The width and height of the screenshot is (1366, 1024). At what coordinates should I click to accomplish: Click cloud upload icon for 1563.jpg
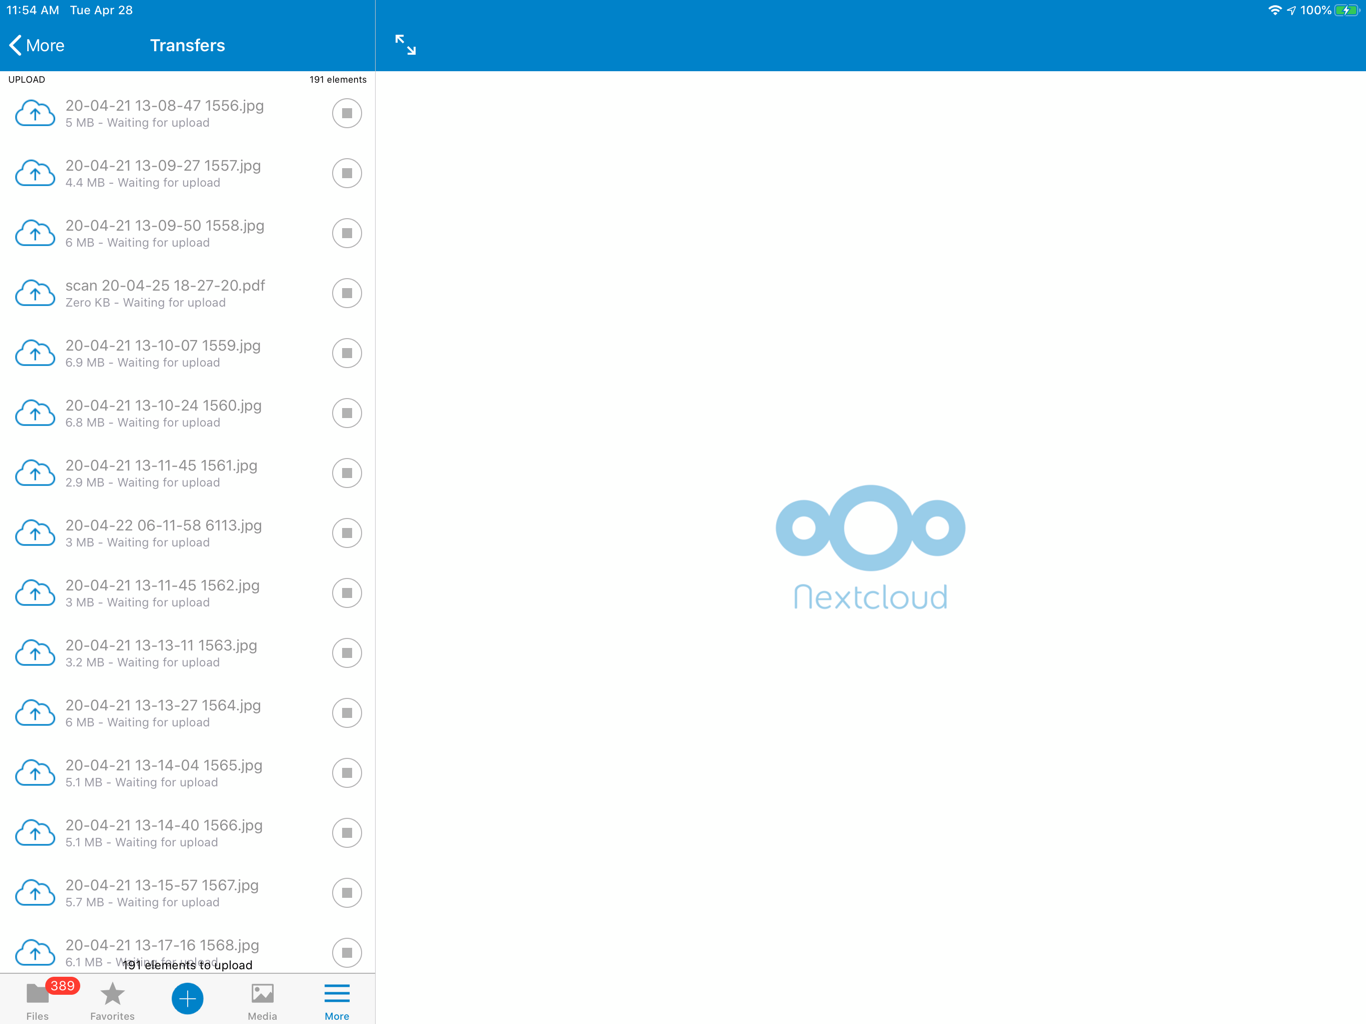(35, 653)
